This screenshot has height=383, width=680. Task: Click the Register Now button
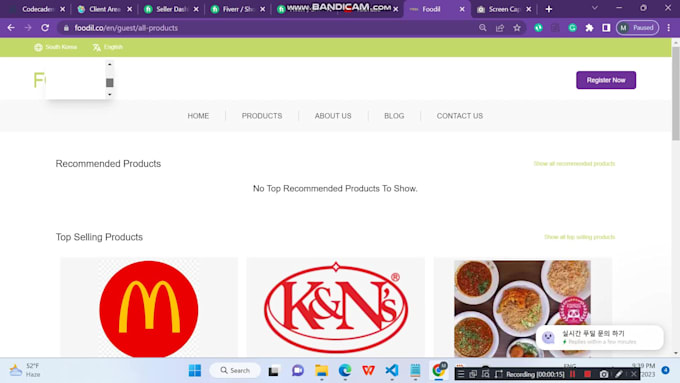pyautogui.click(x=606, y=80)
